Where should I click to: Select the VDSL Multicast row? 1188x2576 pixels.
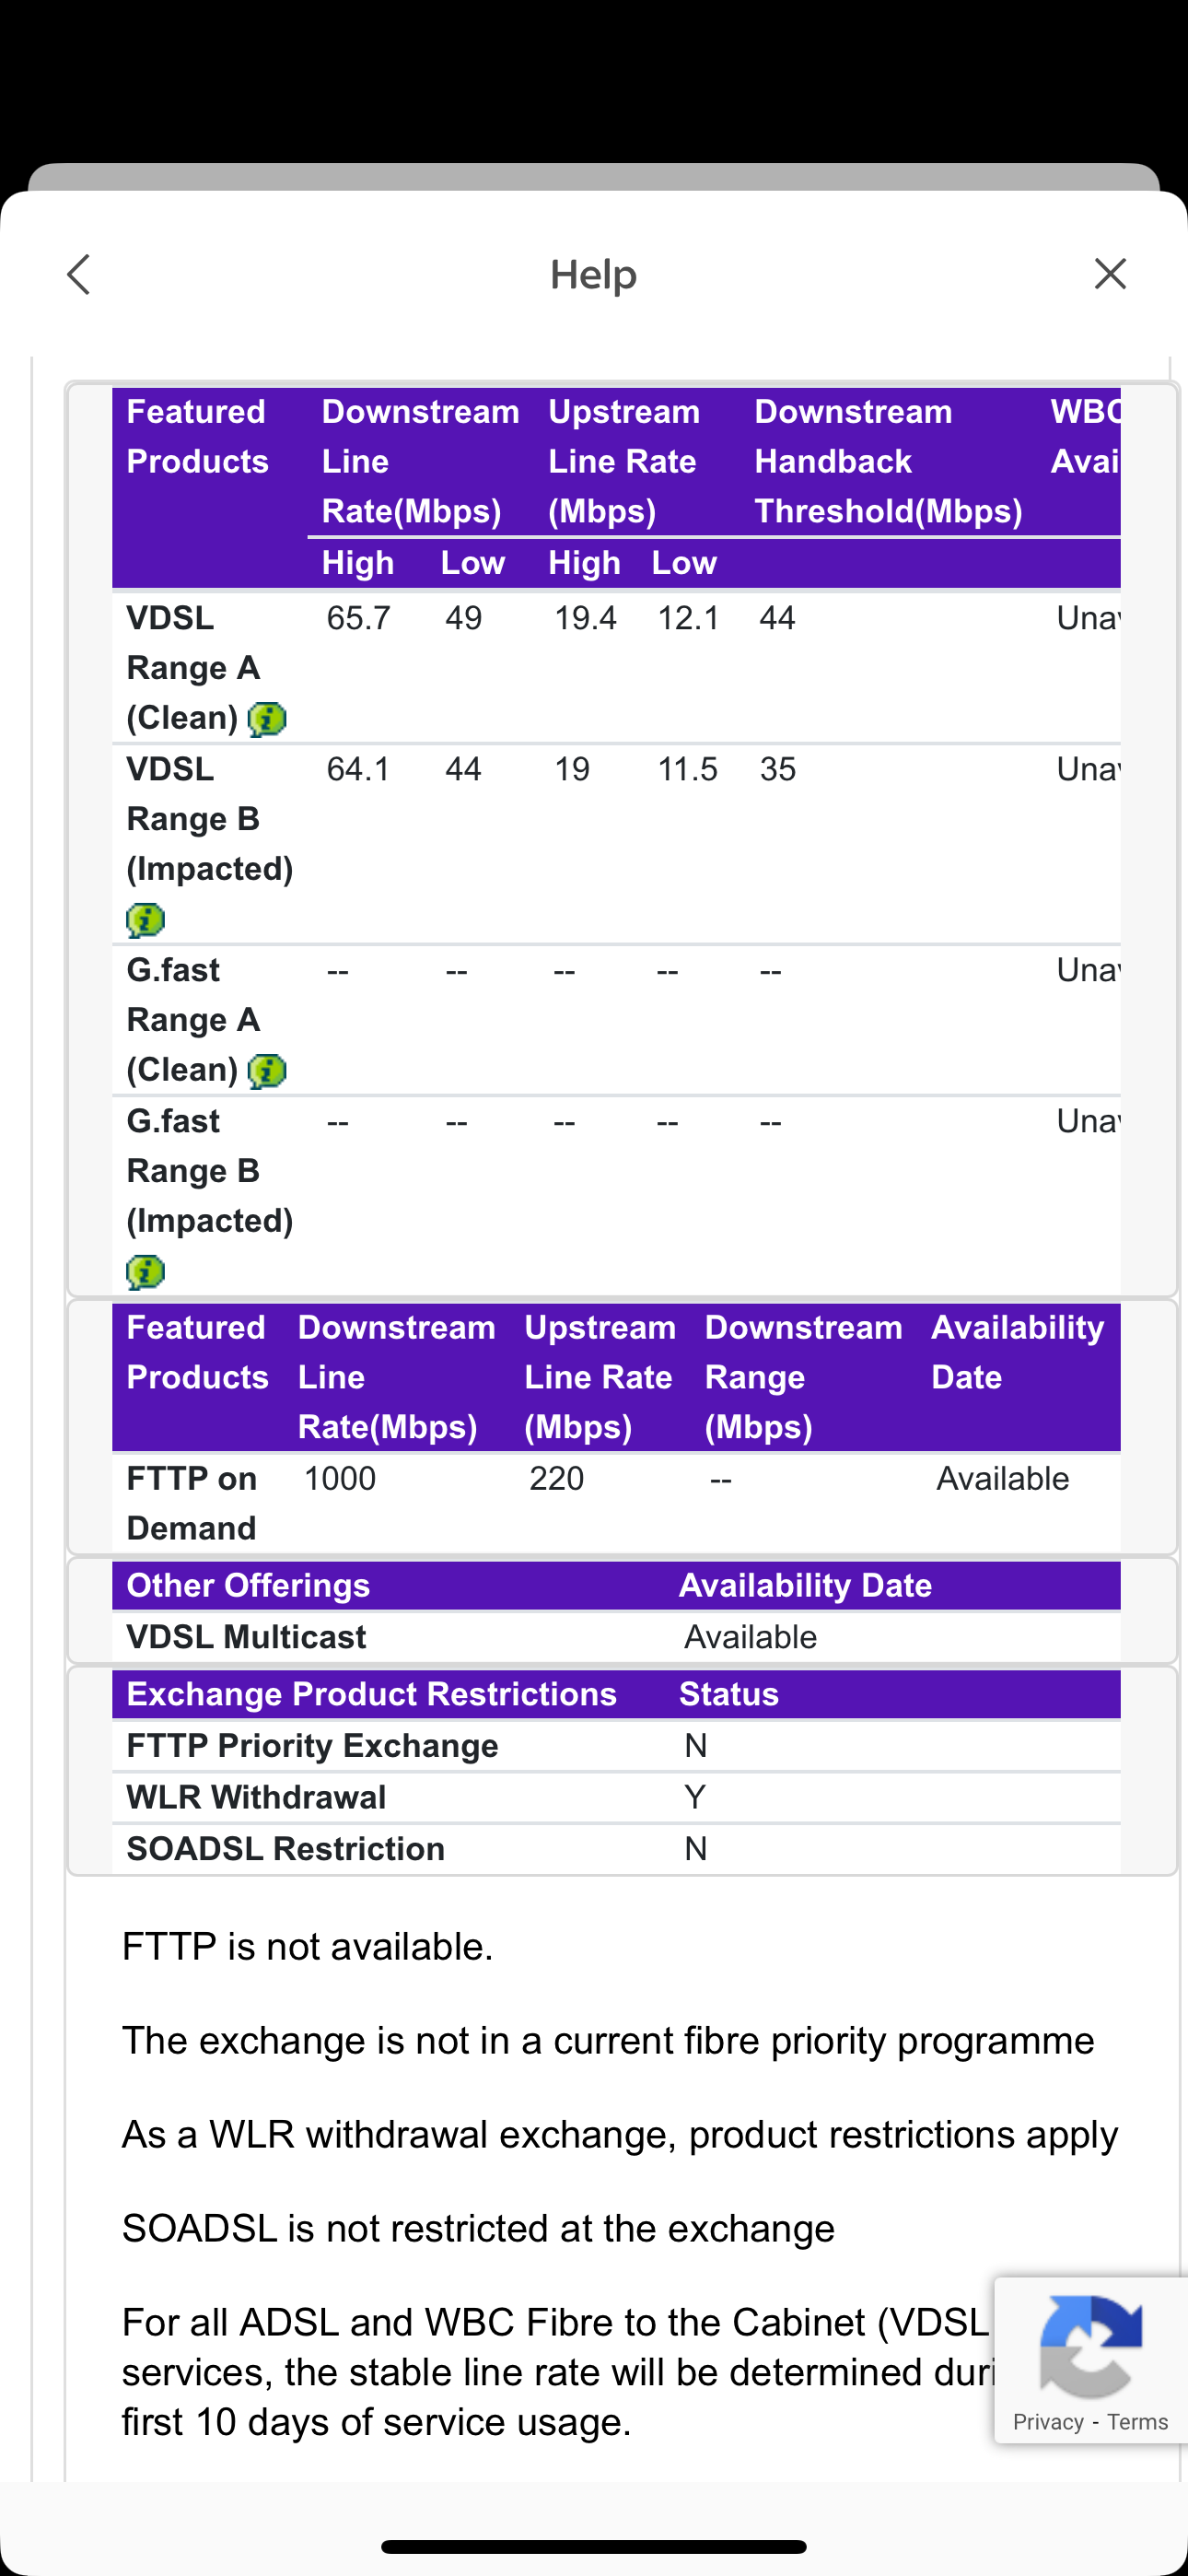[x=245, y=1636]
